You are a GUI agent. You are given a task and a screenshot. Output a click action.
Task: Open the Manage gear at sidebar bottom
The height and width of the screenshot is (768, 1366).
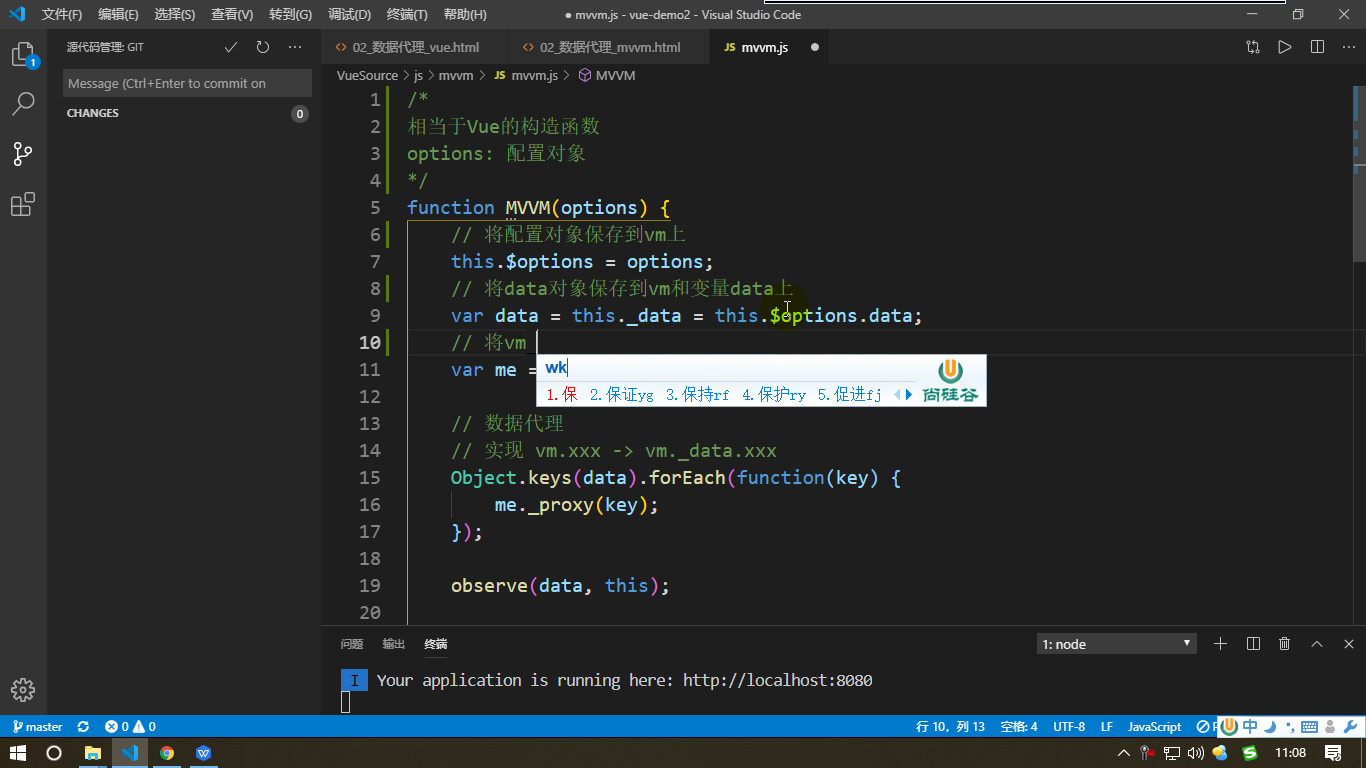point(23,690)
